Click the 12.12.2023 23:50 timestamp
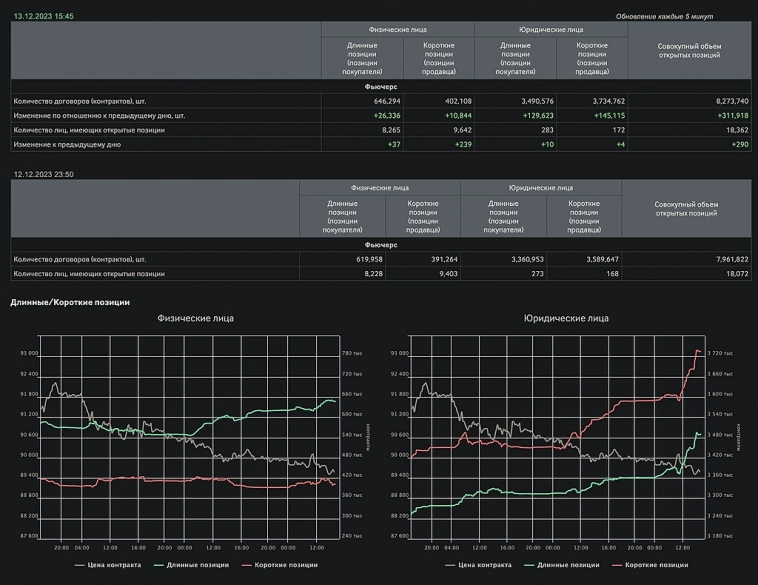The width and height of the screenshot is (758, 585). 44,174
